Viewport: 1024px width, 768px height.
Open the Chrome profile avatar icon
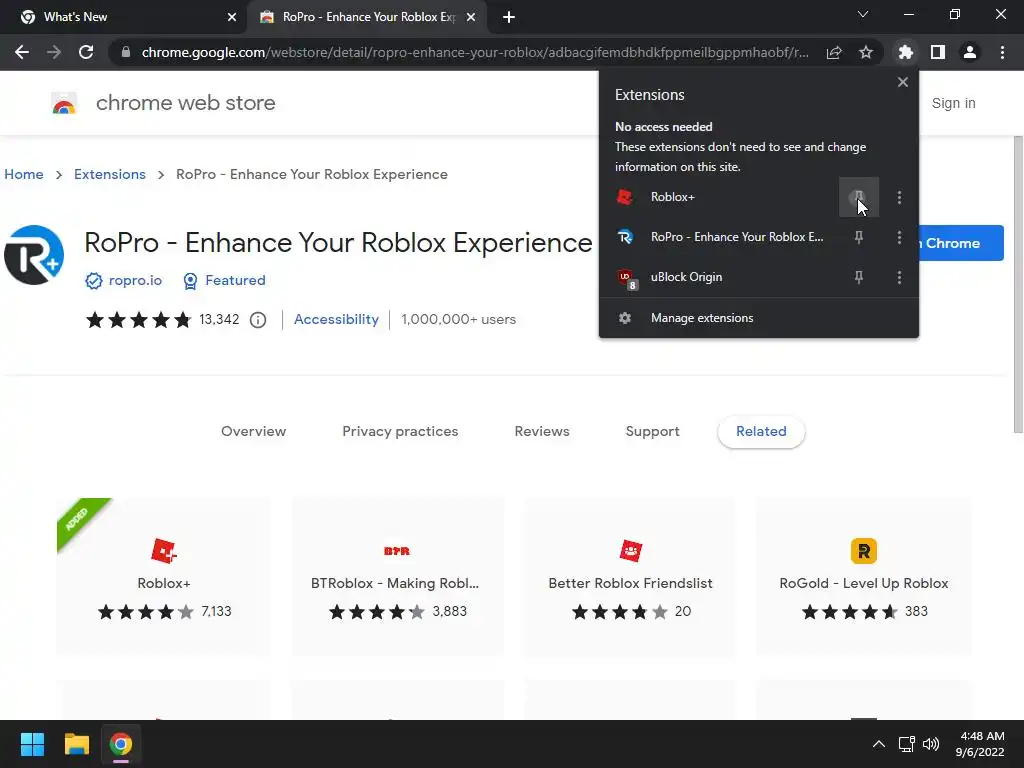pyautogui.click(x=970, y=52)
